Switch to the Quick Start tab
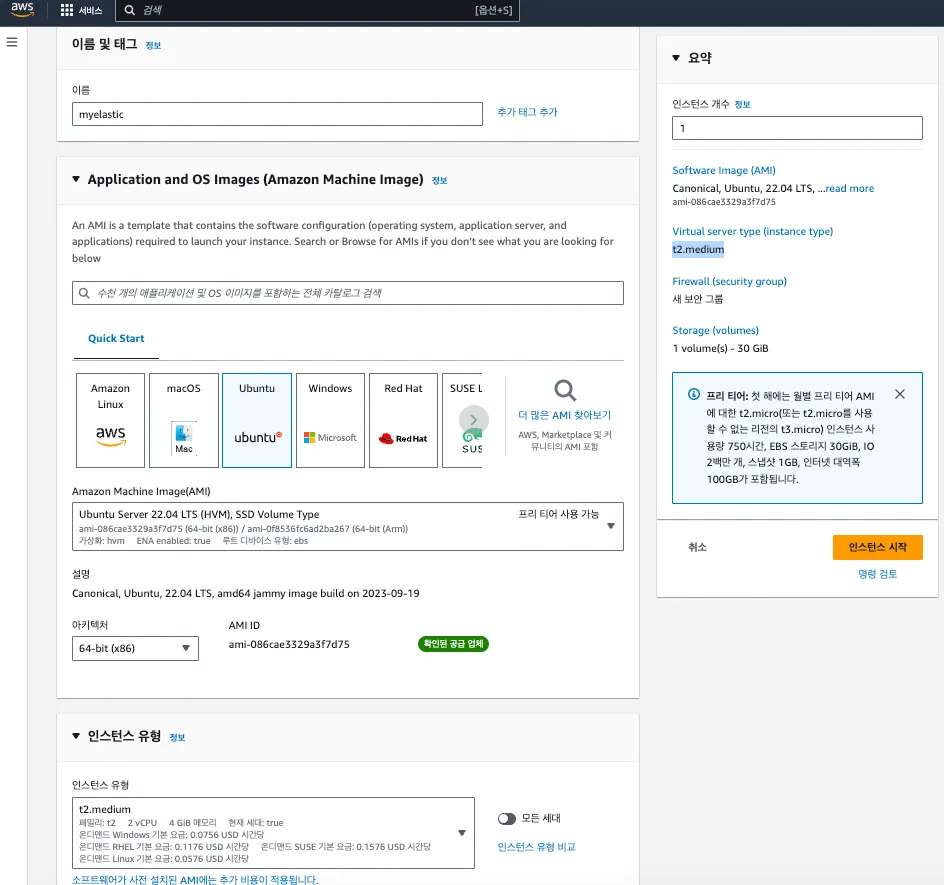 (116, 338)
